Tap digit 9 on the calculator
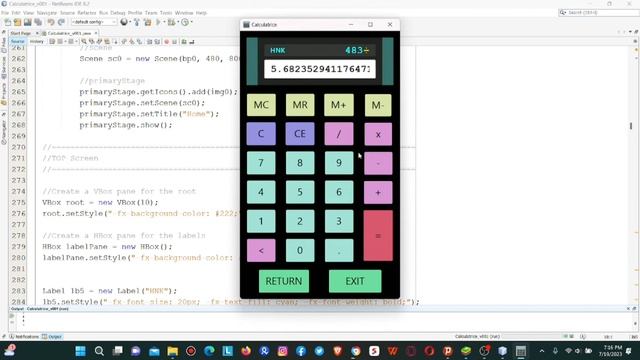640x360 pixels. tap(339, 163)
